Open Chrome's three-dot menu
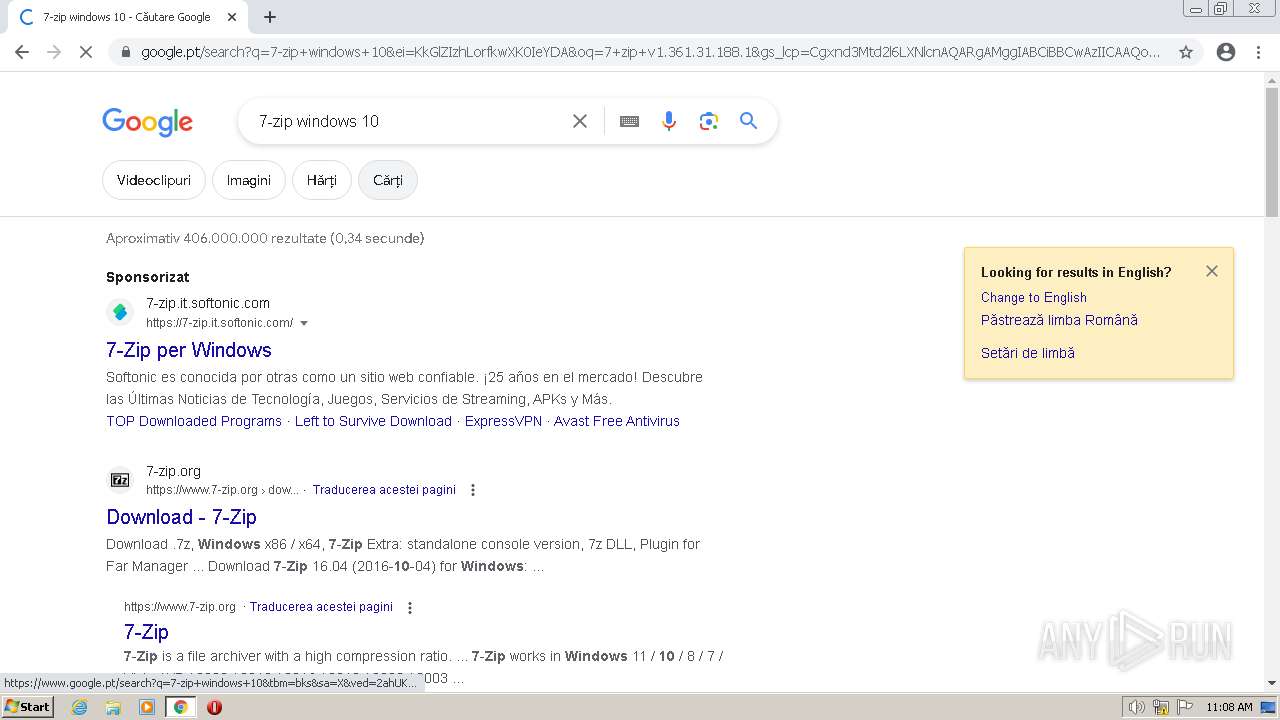This screenshot has height=720, width=1280. (1258, 52)
